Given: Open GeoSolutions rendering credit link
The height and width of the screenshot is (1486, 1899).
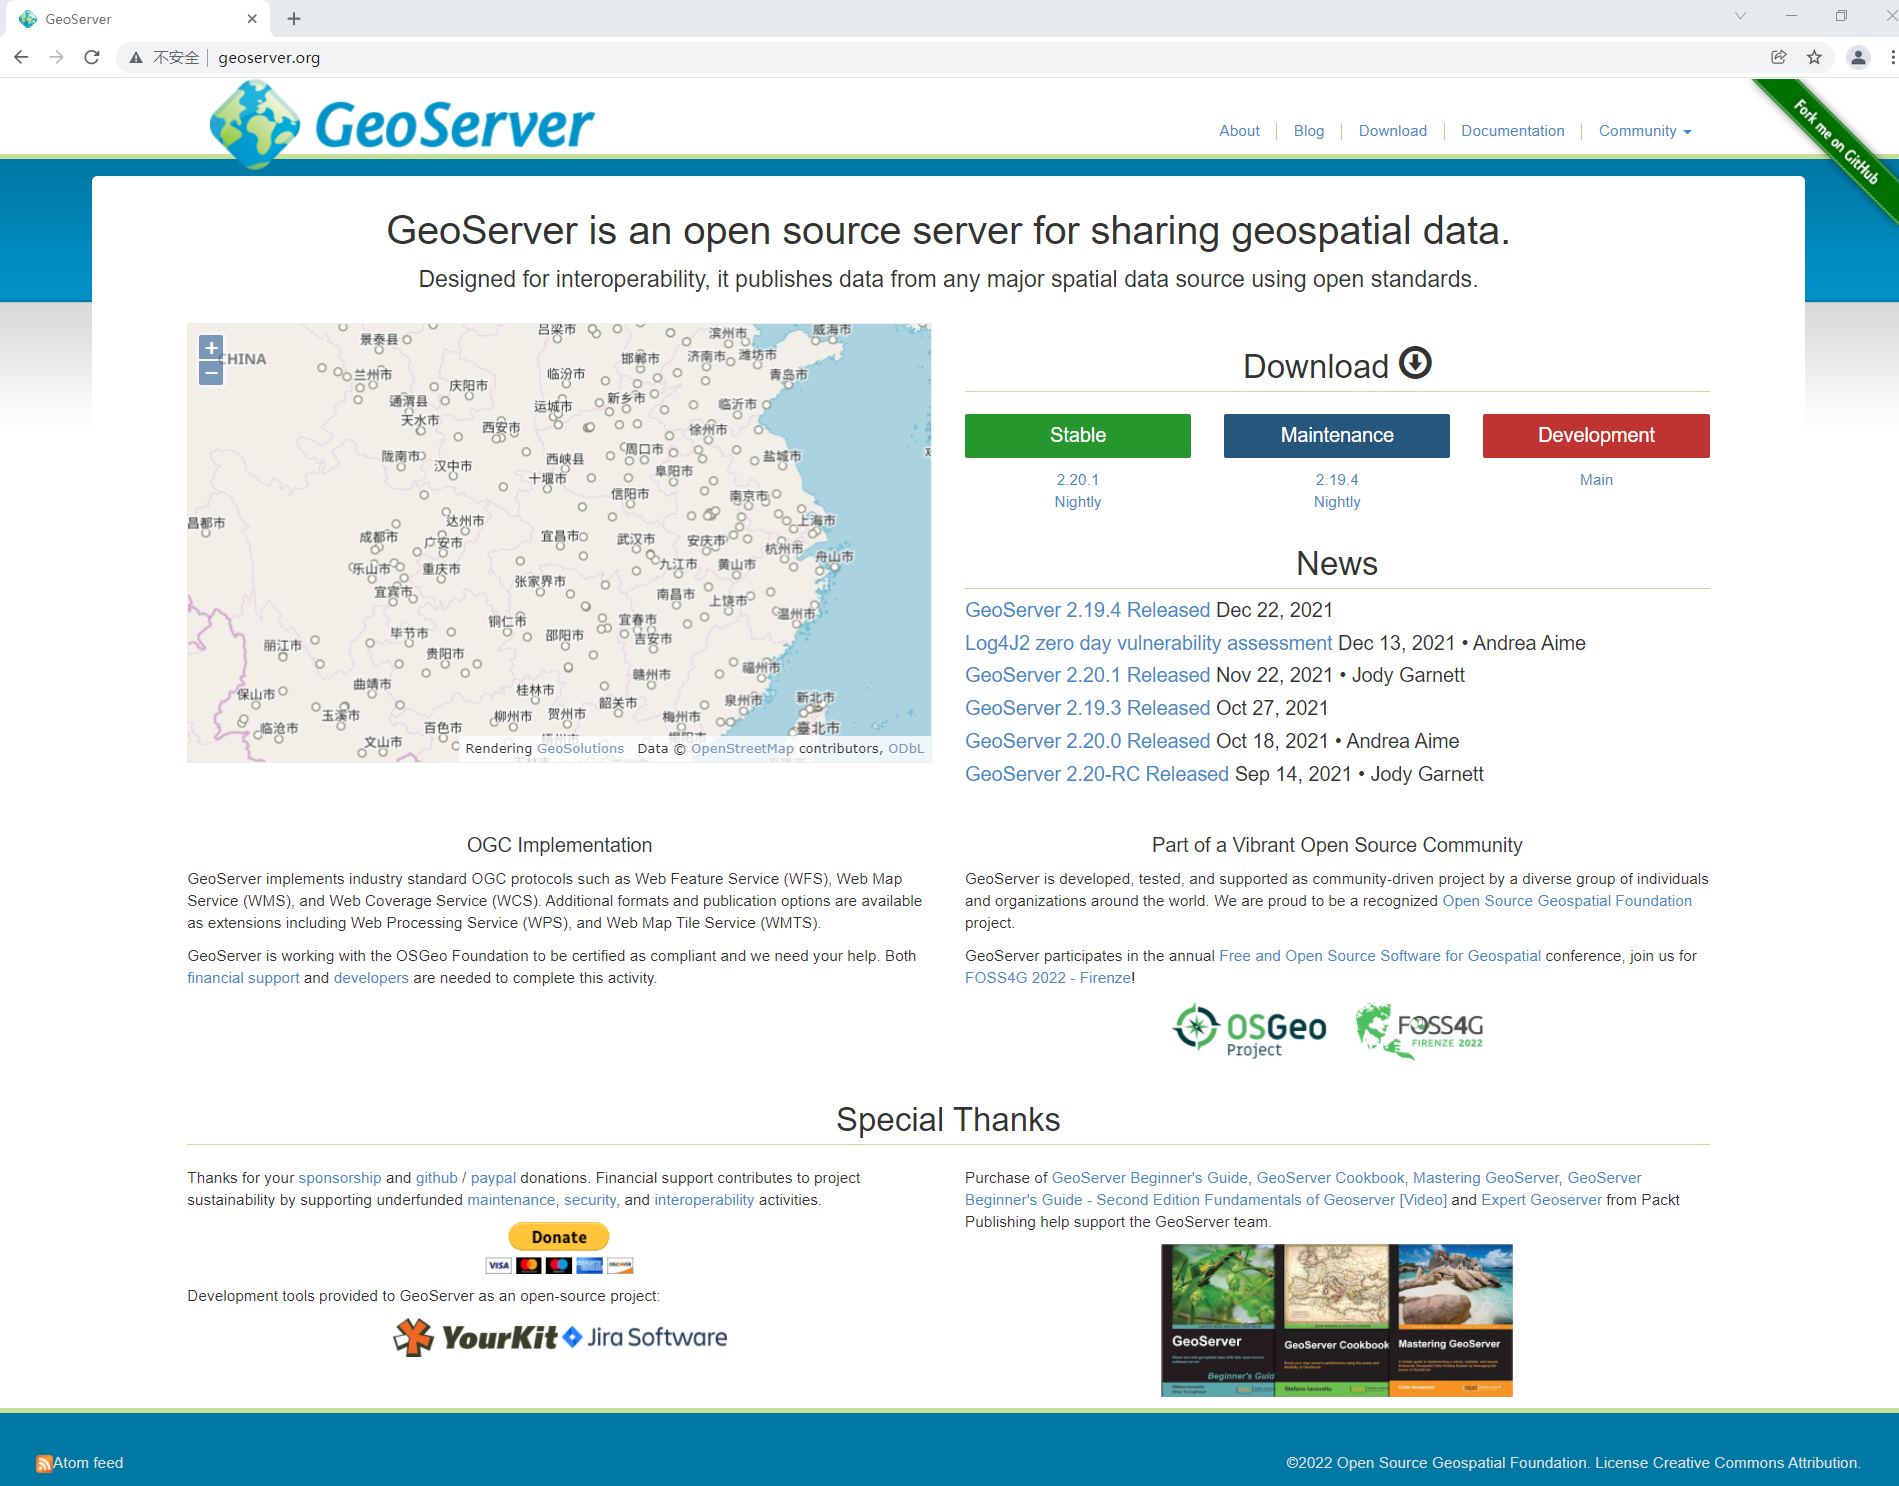Looking at the screenshot, I should 580,748.
